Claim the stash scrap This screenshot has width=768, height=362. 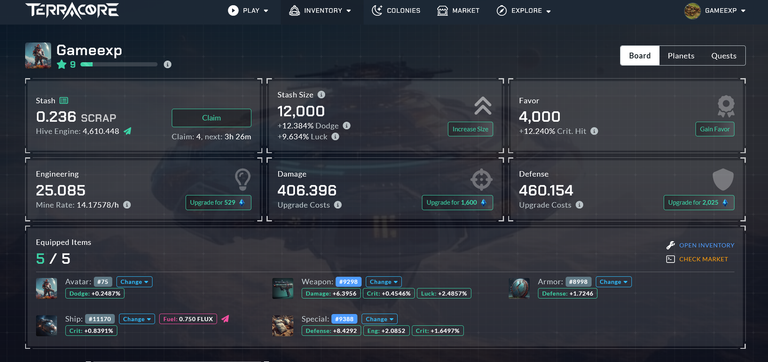click(211, 118)
